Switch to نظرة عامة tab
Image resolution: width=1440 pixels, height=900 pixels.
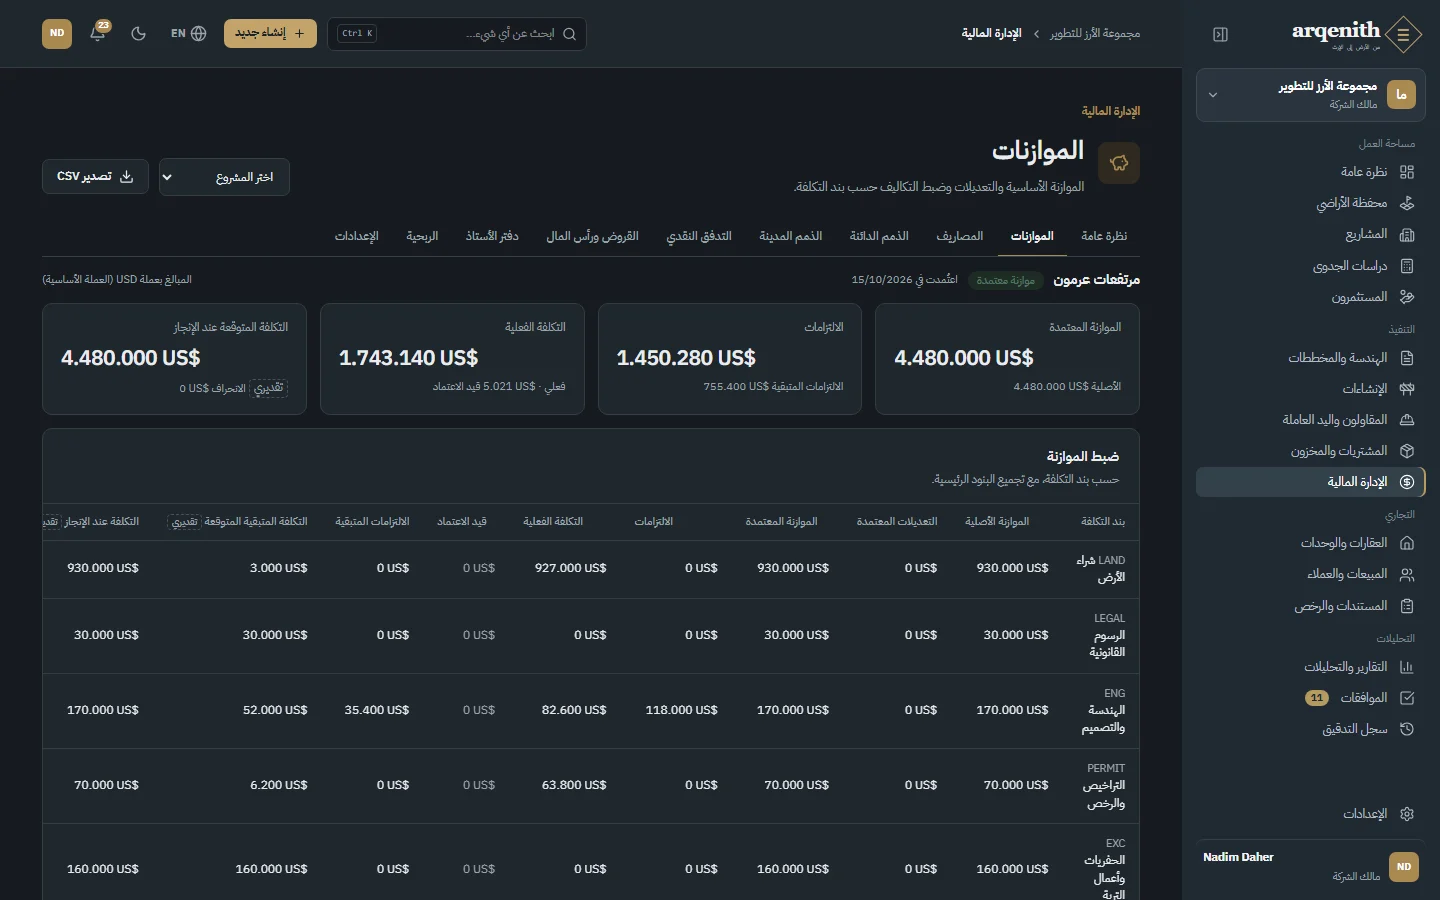coord(1104,236)
